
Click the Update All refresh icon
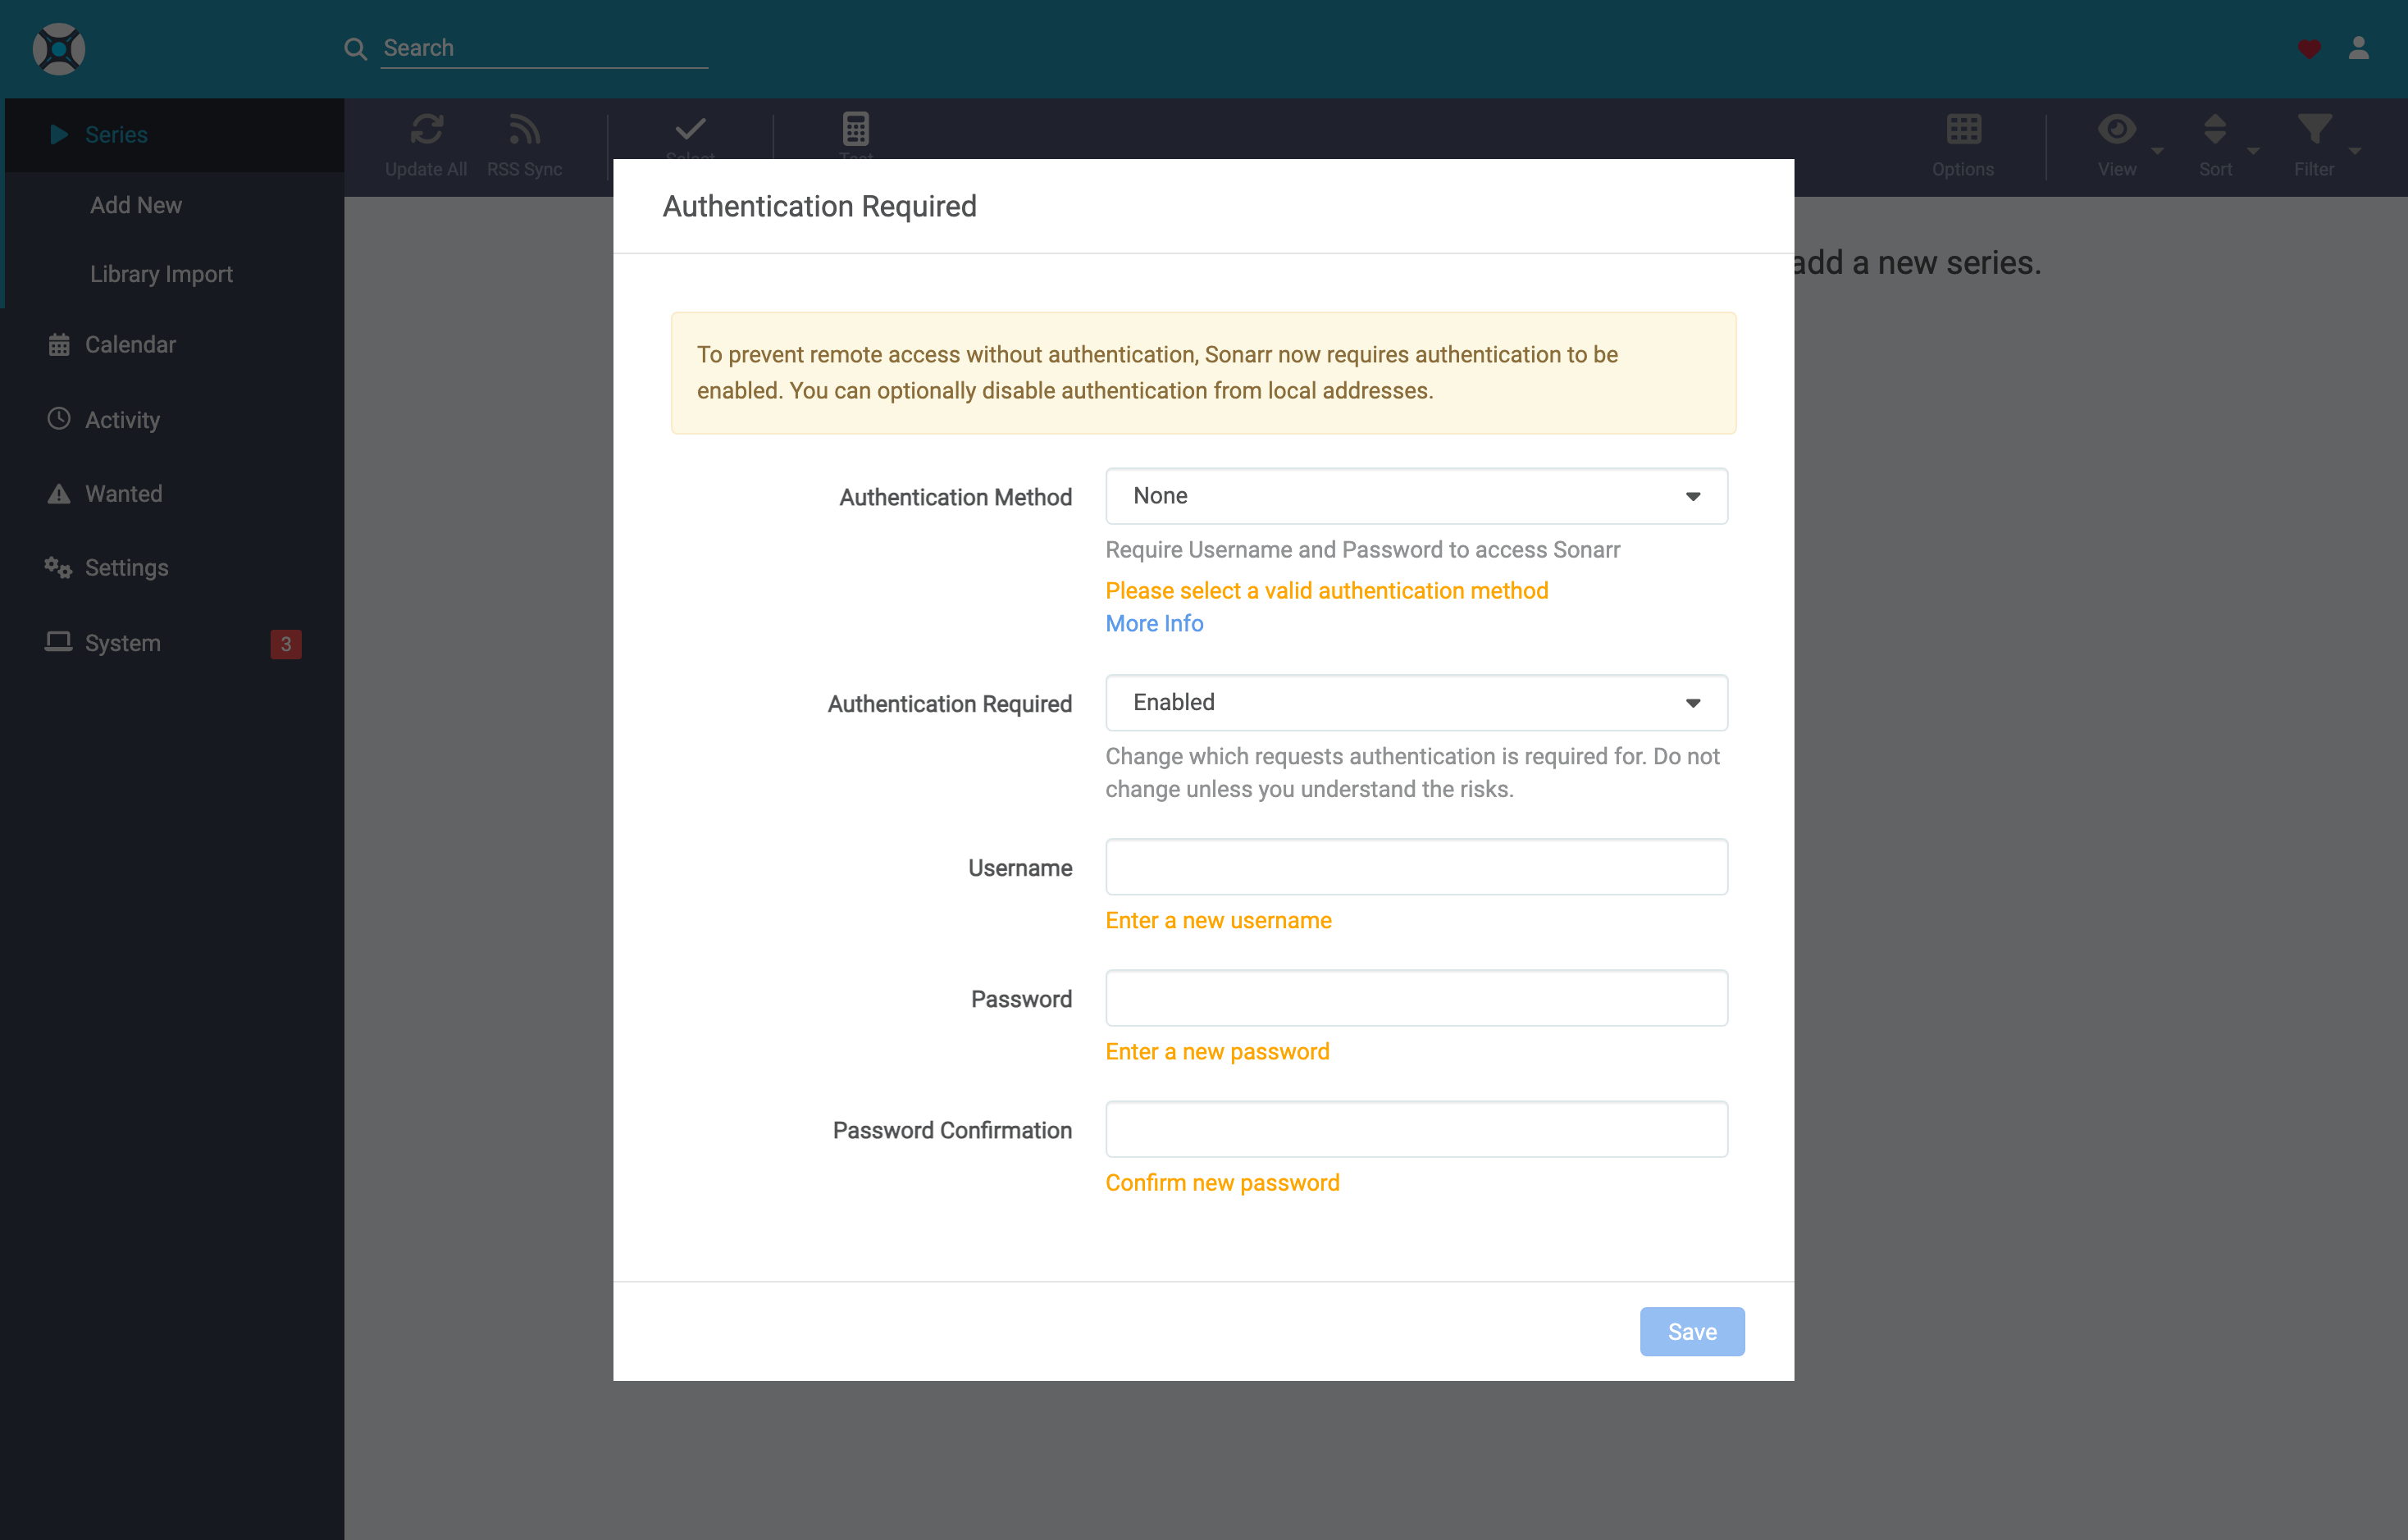coord(427,129)
